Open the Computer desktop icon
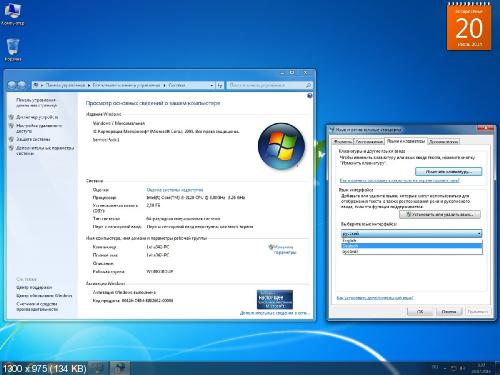The width and height of the screenshot is (500, 375). point(12,14)
